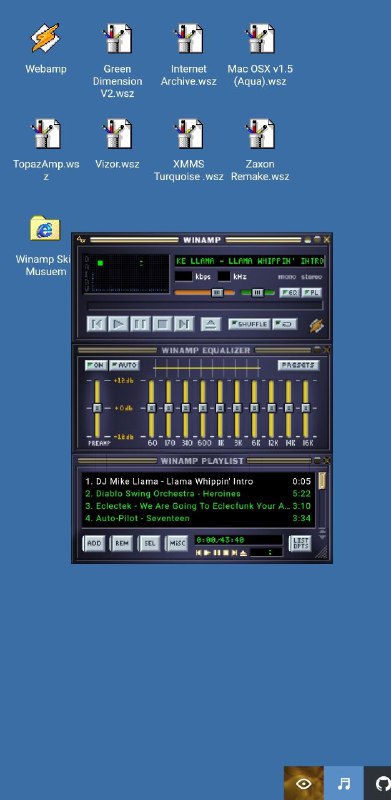Select XMMS Turquoise .wsz skin file
The width and height of the screenshot is (391, 800).
(188, 150)
